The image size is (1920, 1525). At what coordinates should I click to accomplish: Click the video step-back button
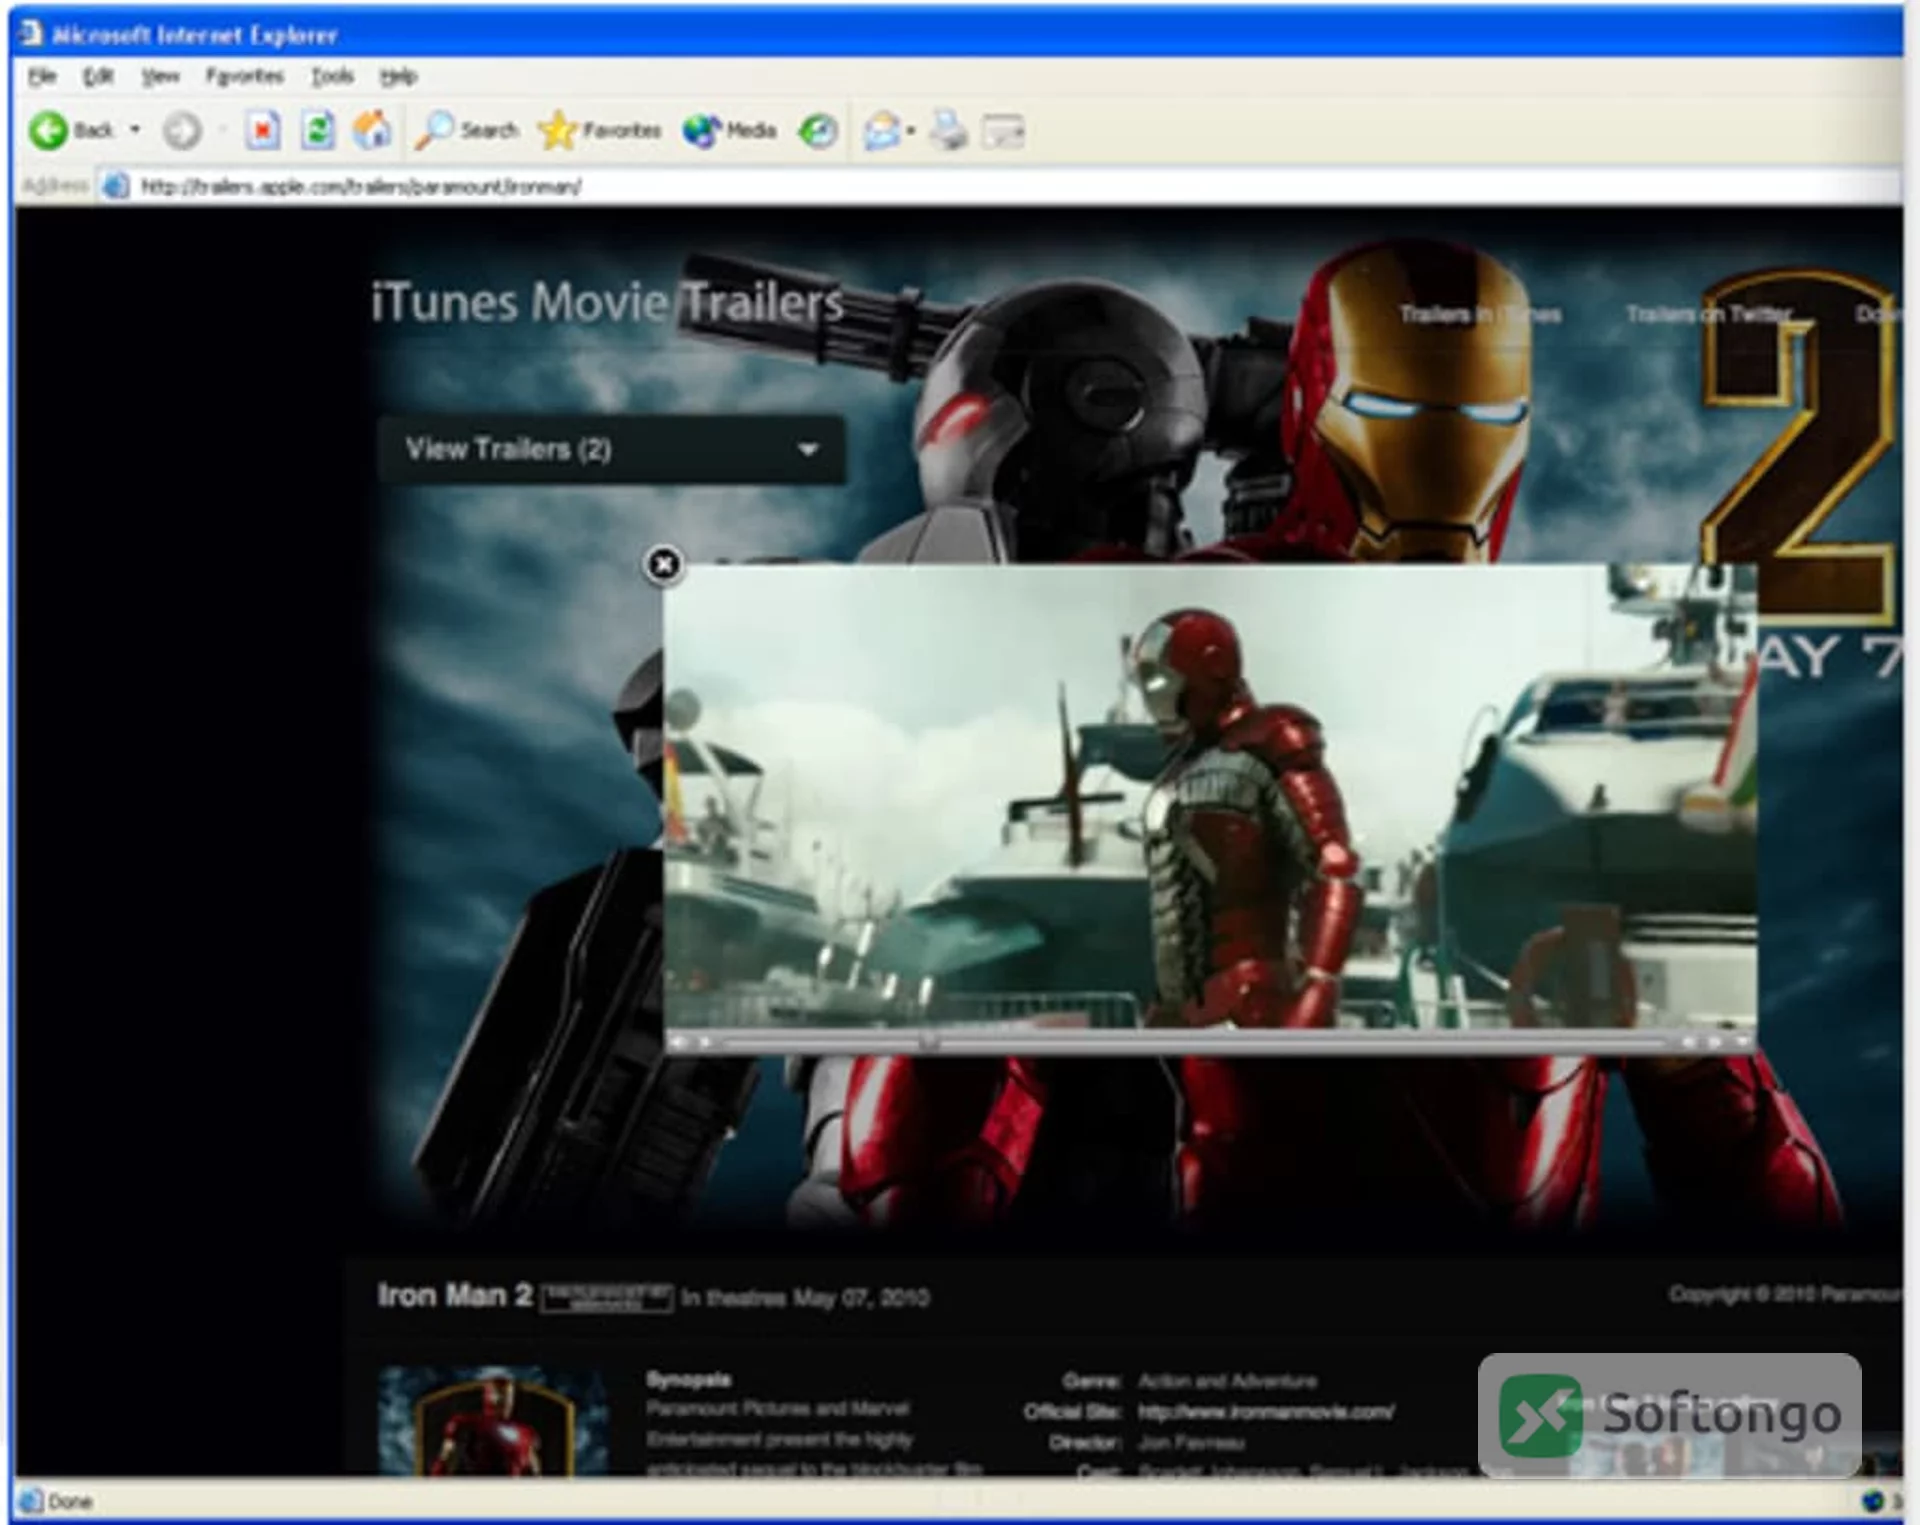coord(1689,1042)
